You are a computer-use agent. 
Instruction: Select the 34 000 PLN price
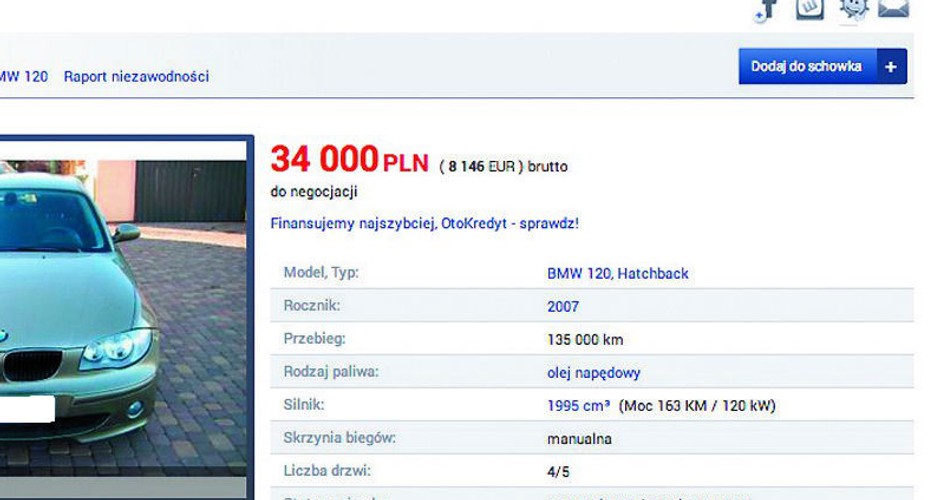coord(350,159)
